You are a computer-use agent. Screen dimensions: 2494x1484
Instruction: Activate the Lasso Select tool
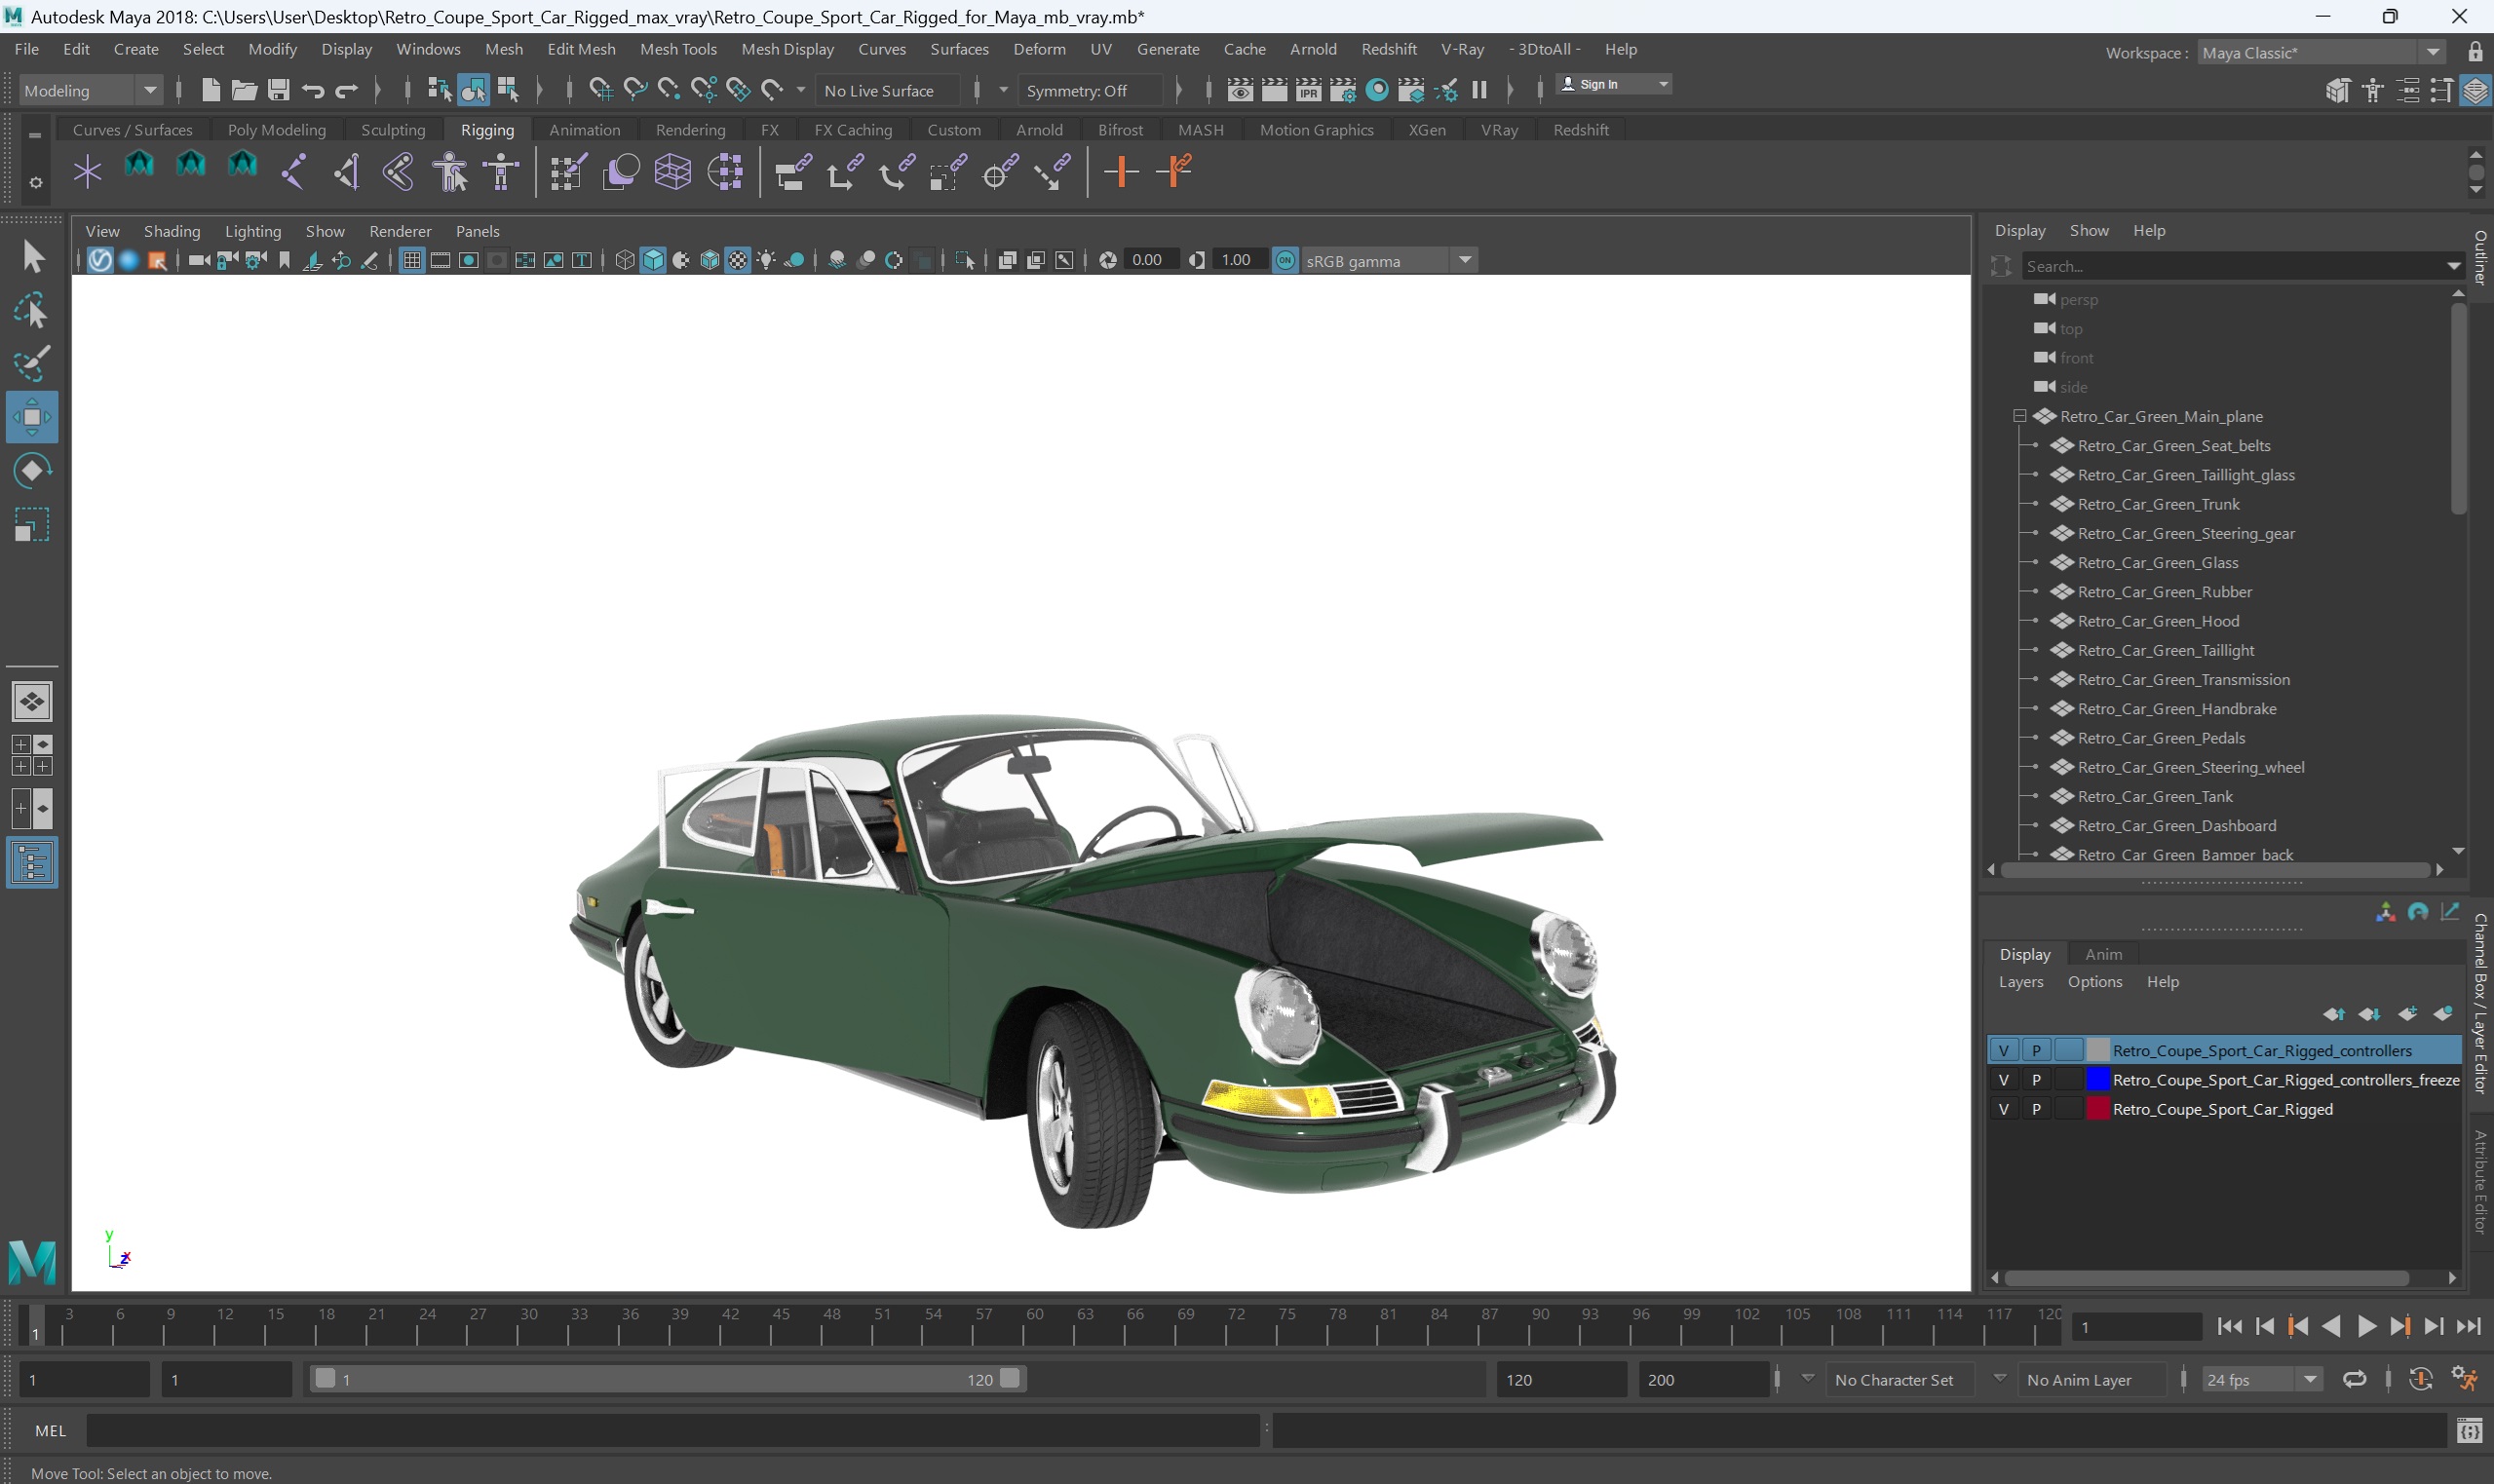pos(32,310)
